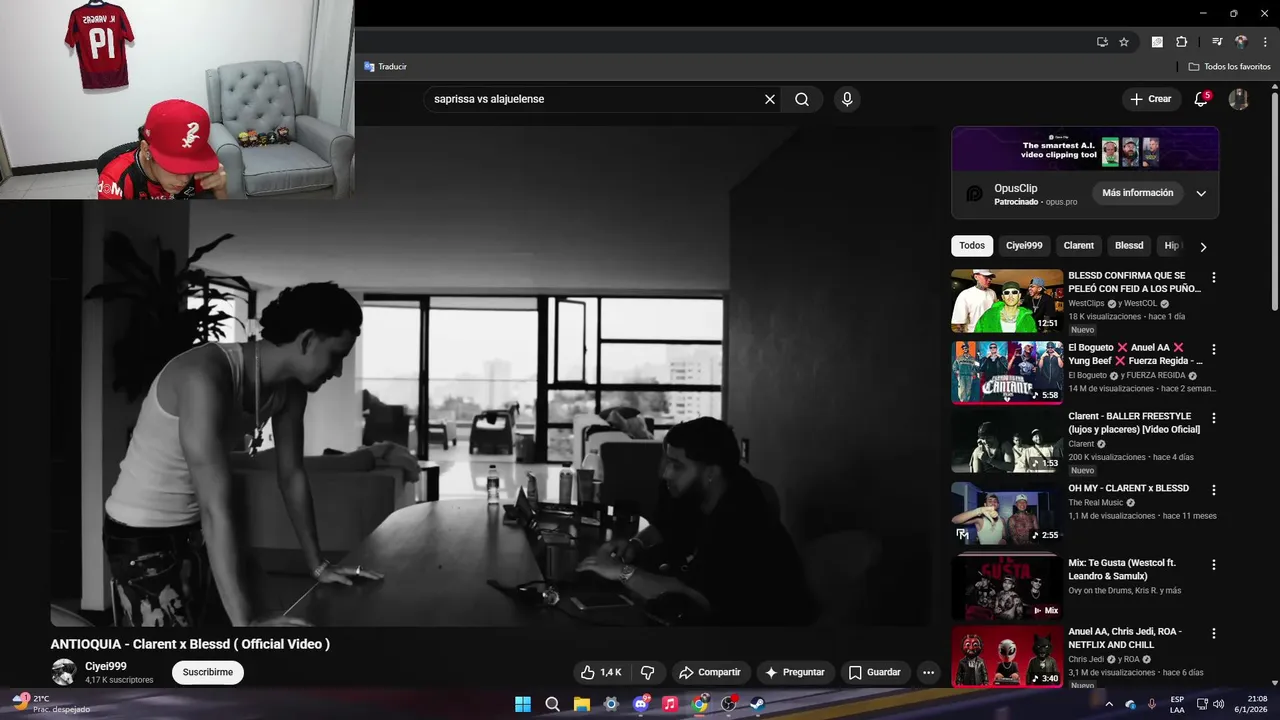Open options for El Bogueto video
This screenshot has width=1280, height=720.
[1214, 349]
